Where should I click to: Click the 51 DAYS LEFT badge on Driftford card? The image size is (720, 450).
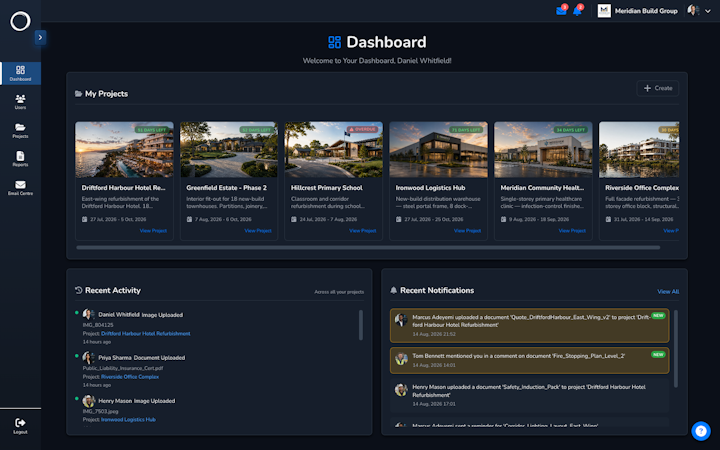tap(152, 130)
